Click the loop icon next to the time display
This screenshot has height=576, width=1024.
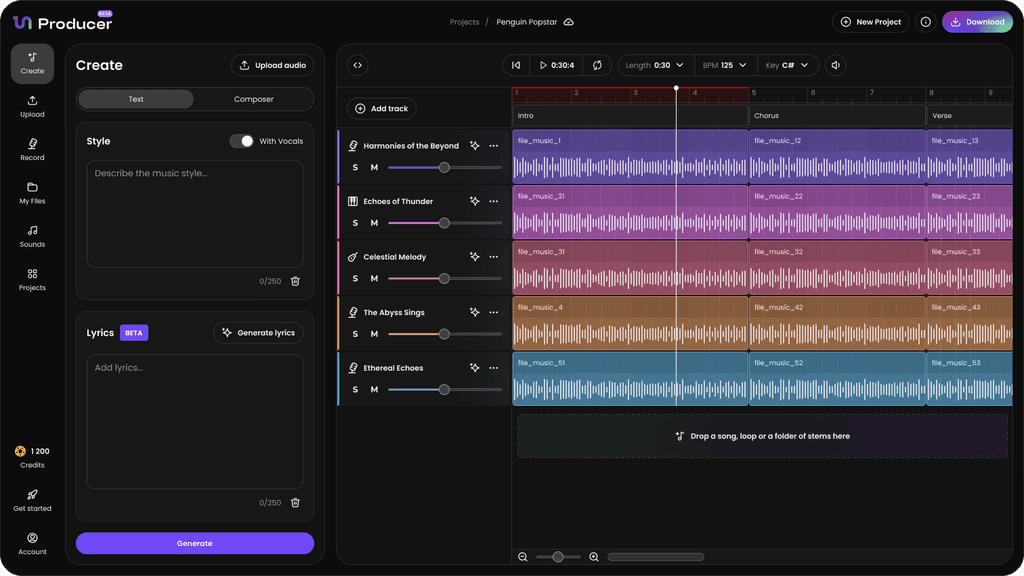tap(597, 64)
